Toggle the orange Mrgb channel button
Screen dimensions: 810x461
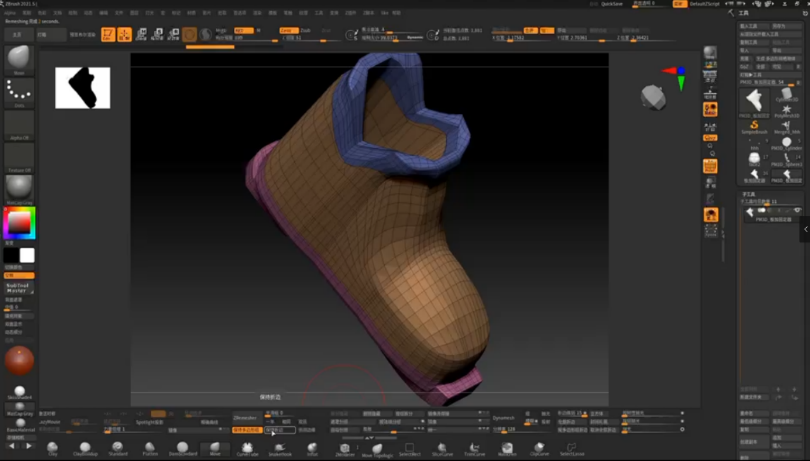pos(243,31)
